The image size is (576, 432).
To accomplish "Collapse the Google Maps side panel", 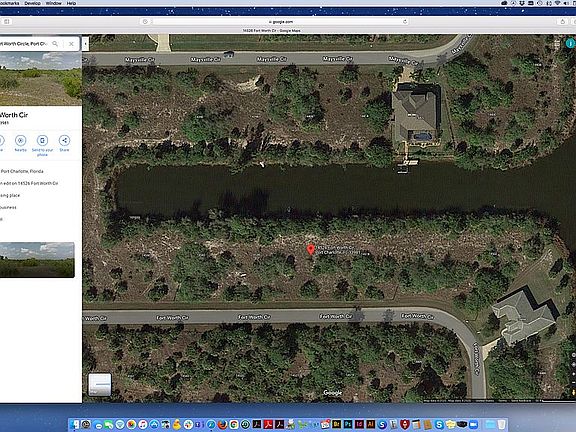I will pos(85,44).
